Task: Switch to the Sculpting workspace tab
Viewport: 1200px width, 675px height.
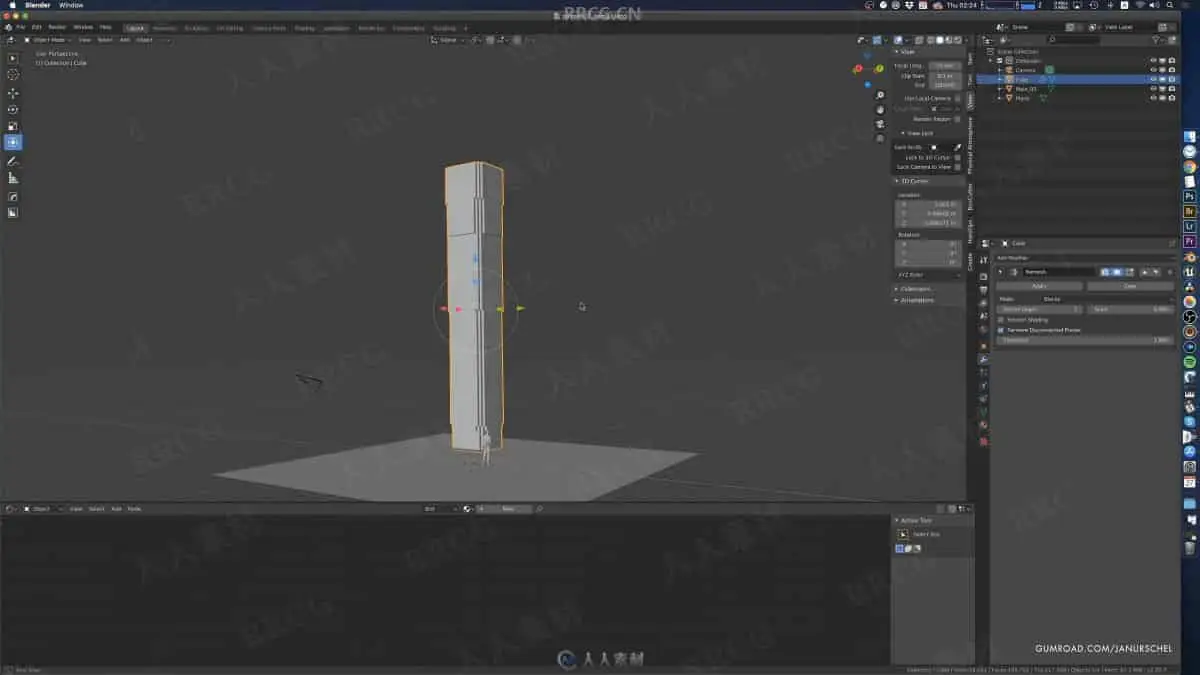Action: [x=196, y=28]
